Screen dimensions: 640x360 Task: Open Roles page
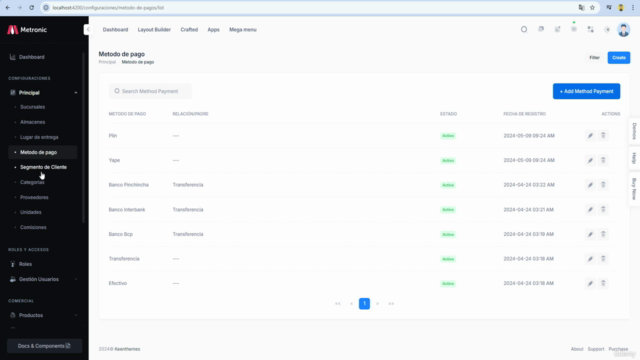[x=25, y=264]
